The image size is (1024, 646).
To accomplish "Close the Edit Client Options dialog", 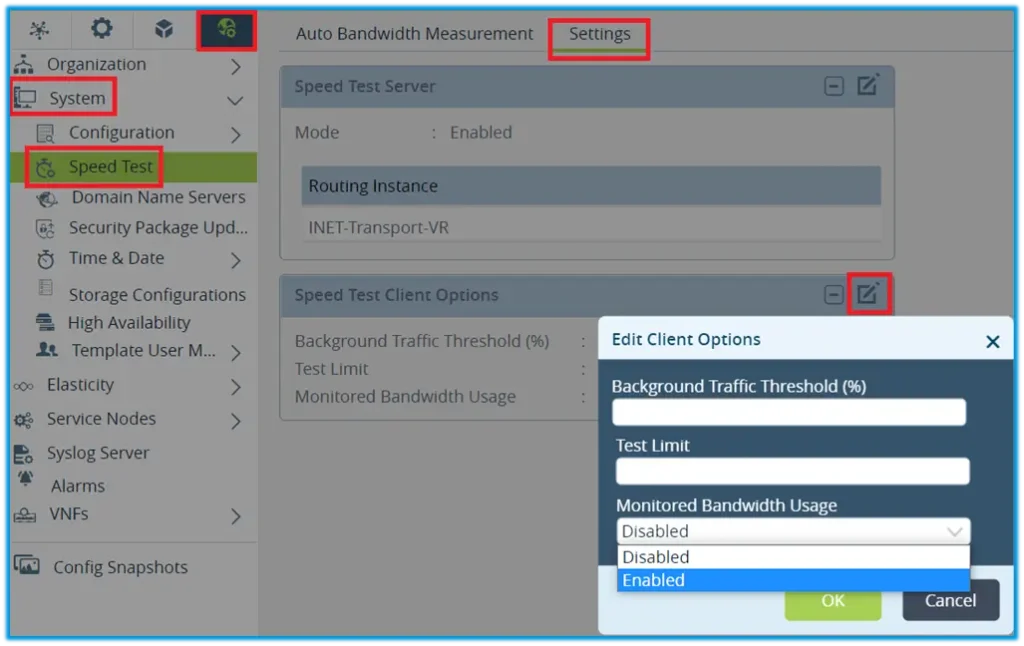I will pos(992,341).
